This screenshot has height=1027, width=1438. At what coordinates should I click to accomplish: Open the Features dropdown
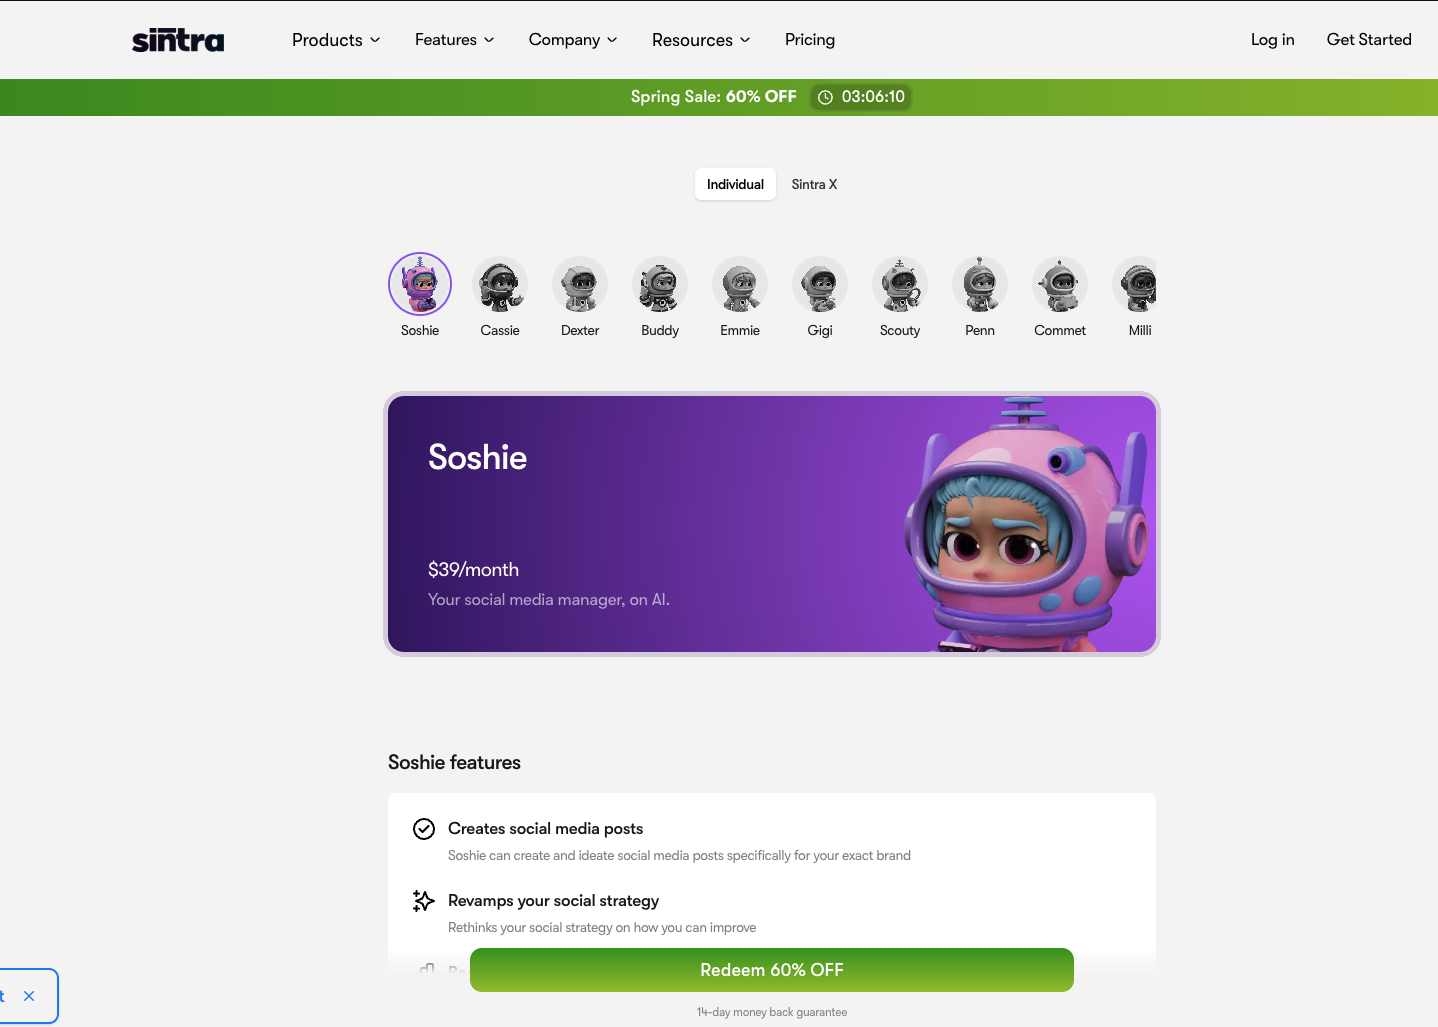pyautogui.click(x=455, y=40)
